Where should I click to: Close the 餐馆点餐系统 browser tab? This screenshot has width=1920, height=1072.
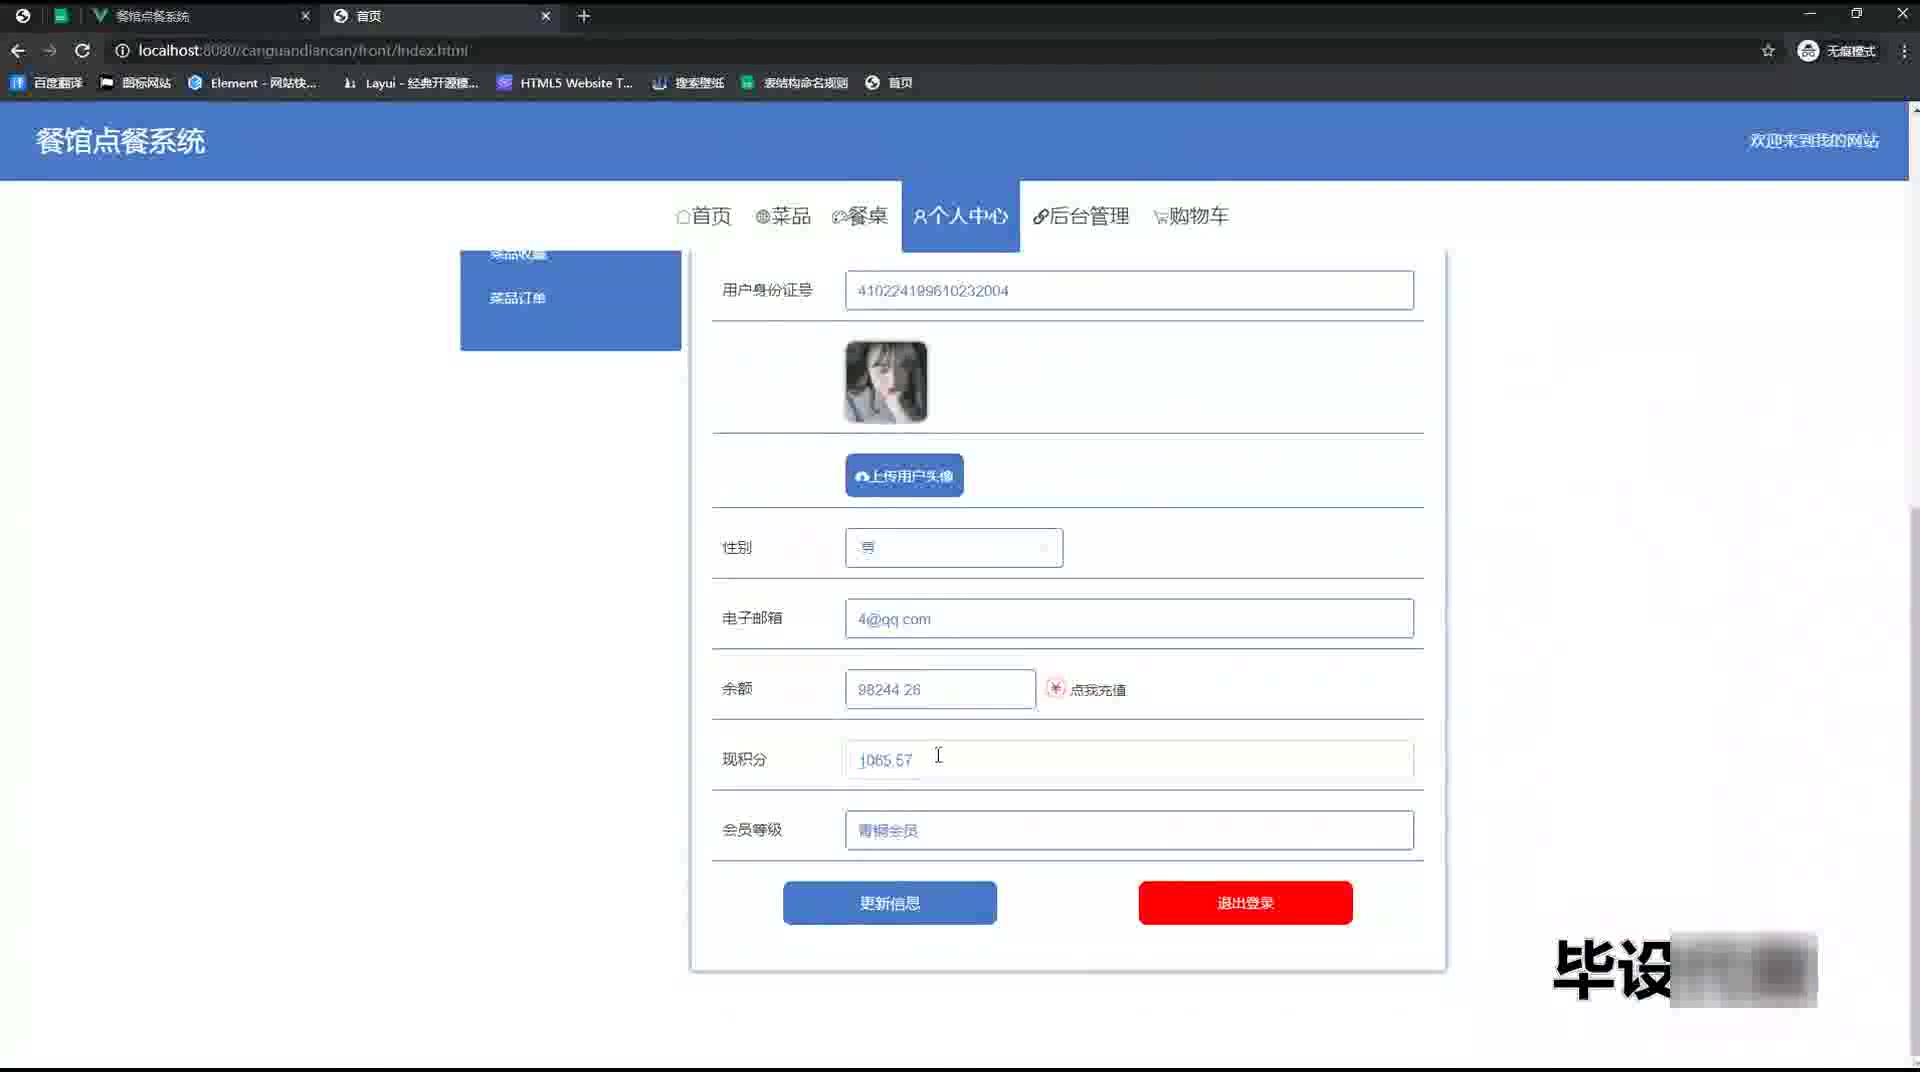point(305,16)
